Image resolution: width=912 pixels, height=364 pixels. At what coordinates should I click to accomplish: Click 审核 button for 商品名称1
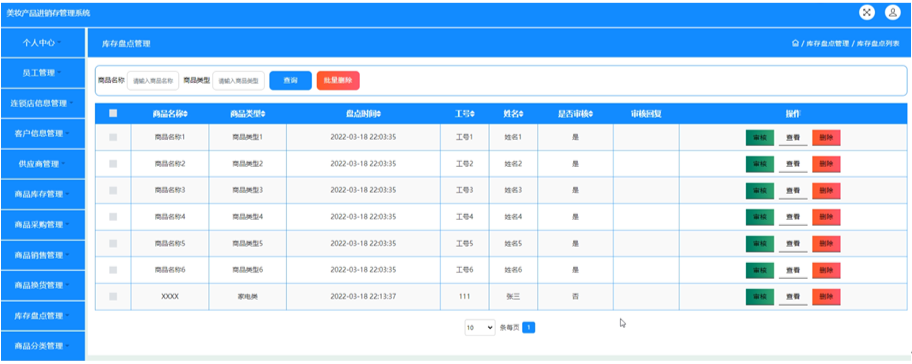point(760,138)
